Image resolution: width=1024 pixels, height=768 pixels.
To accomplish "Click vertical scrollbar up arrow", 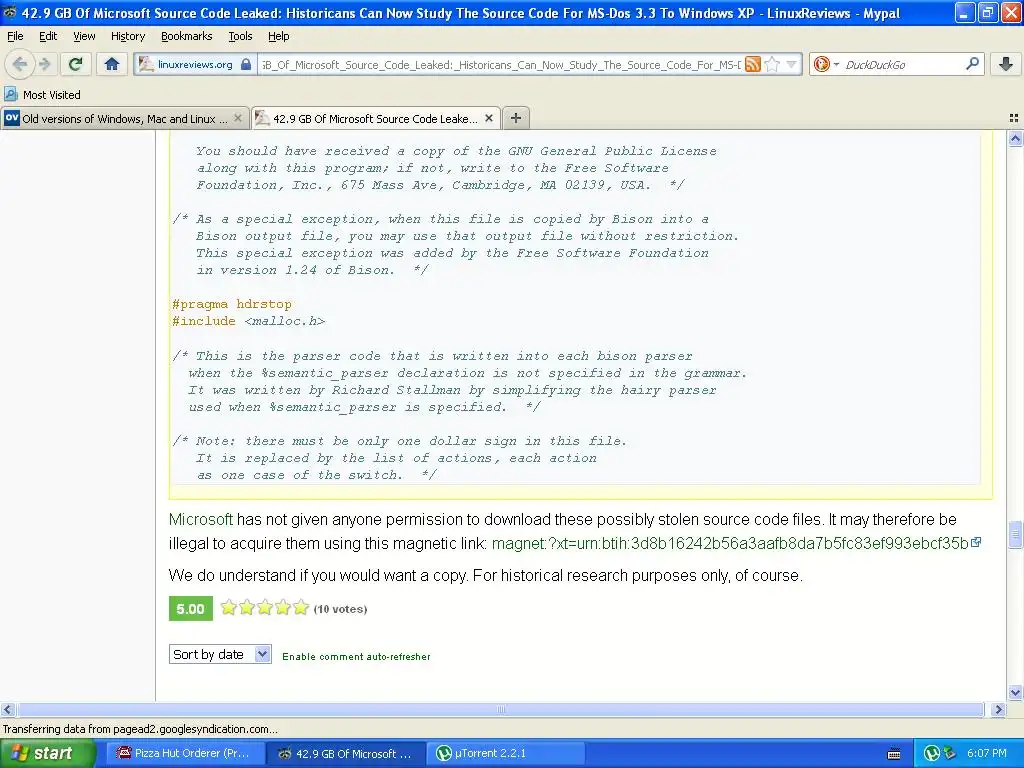I will [1015, 138].
